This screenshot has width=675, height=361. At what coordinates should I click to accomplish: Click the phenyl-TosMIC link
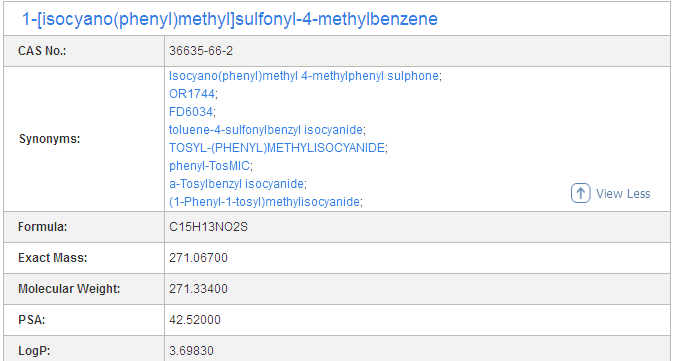point(209,166)
